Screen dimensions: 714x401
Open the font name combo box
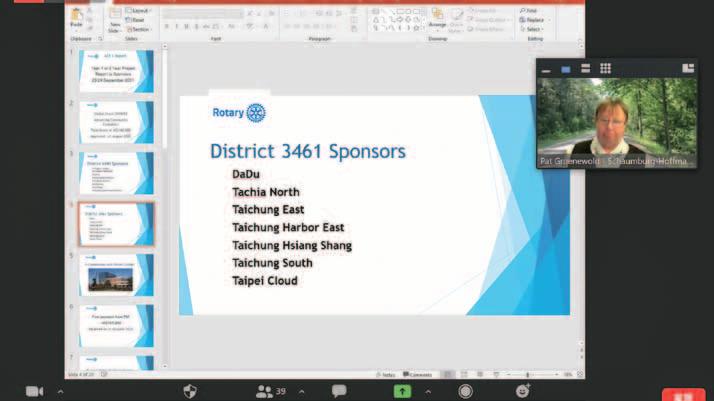coord(196,14)
